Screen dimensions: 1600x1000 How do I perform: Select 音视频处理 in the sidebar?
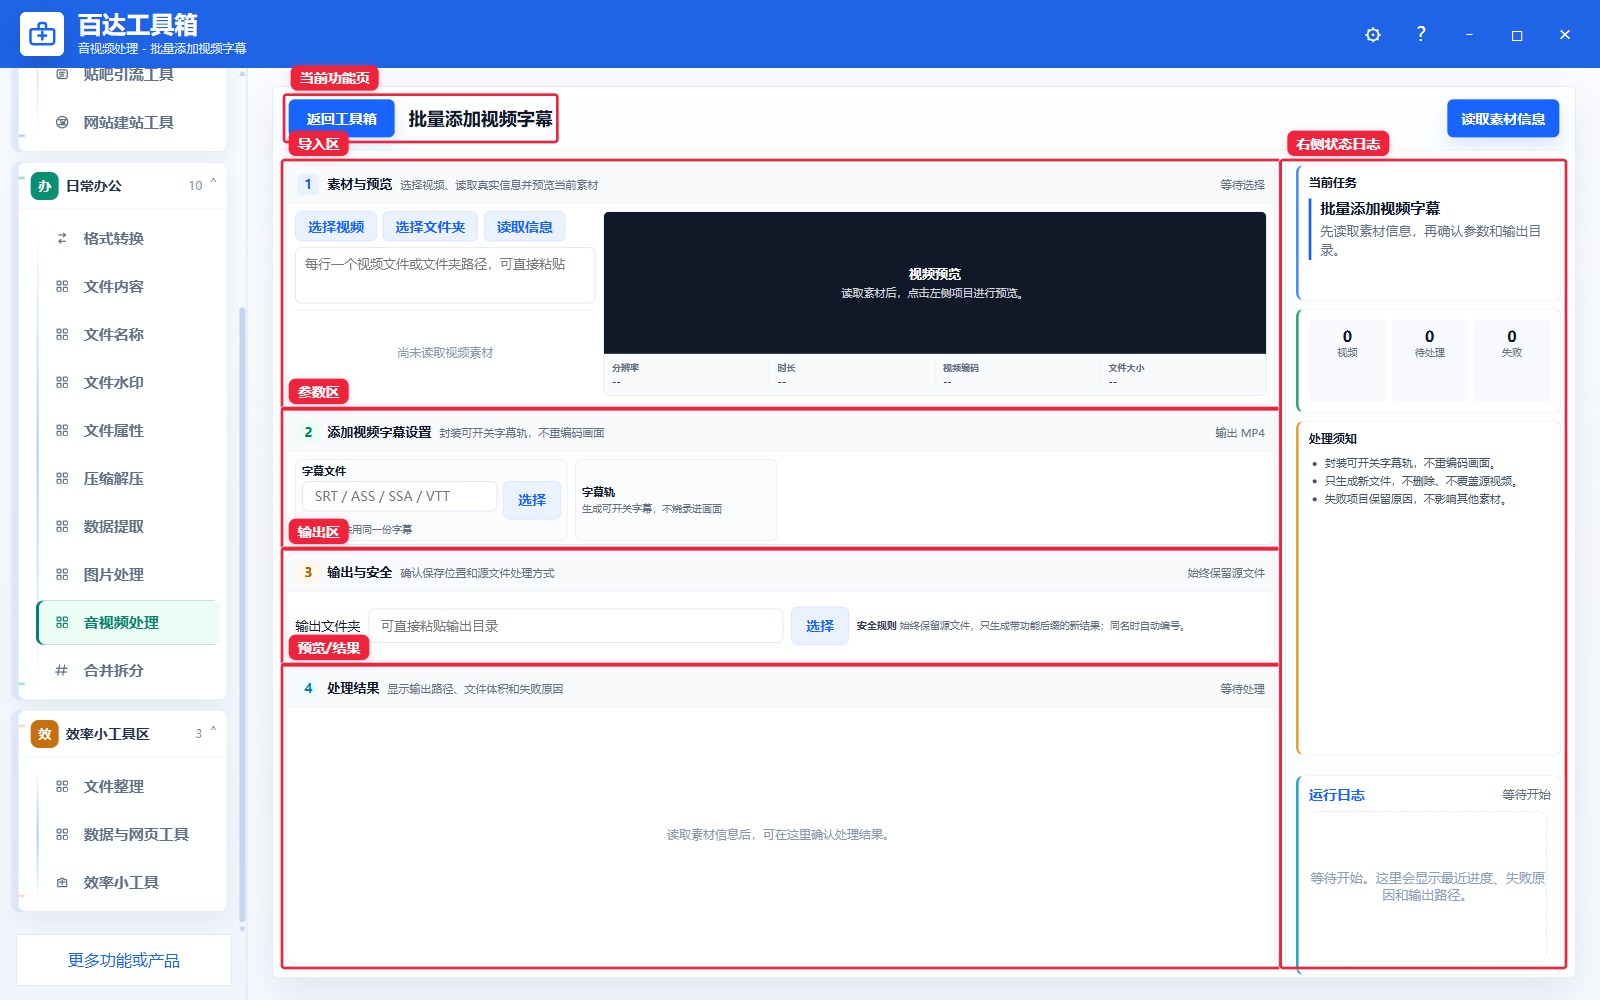128,622
